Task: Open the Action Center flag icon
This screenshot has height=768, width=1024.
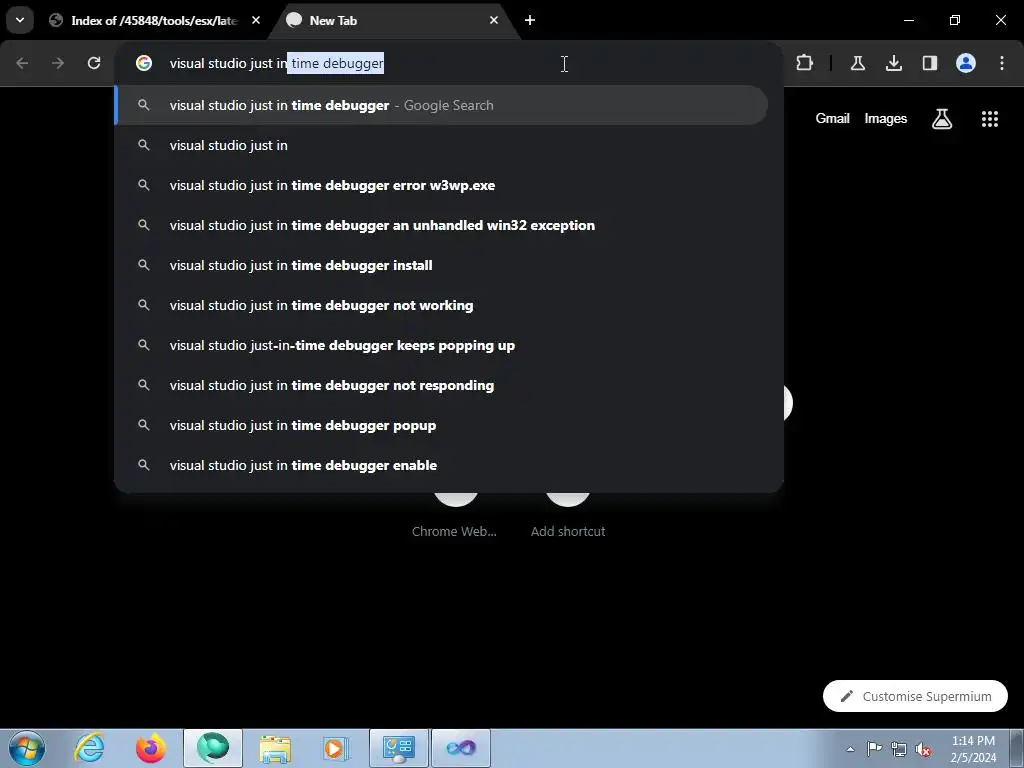Action: point(874,749)
